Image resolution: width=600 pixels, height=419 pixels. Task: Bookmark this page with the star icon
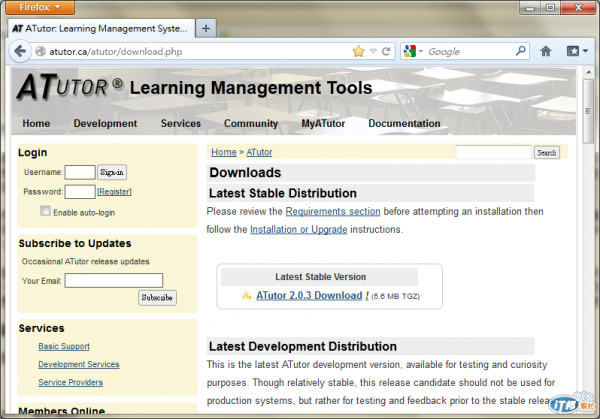coord(359,51)
